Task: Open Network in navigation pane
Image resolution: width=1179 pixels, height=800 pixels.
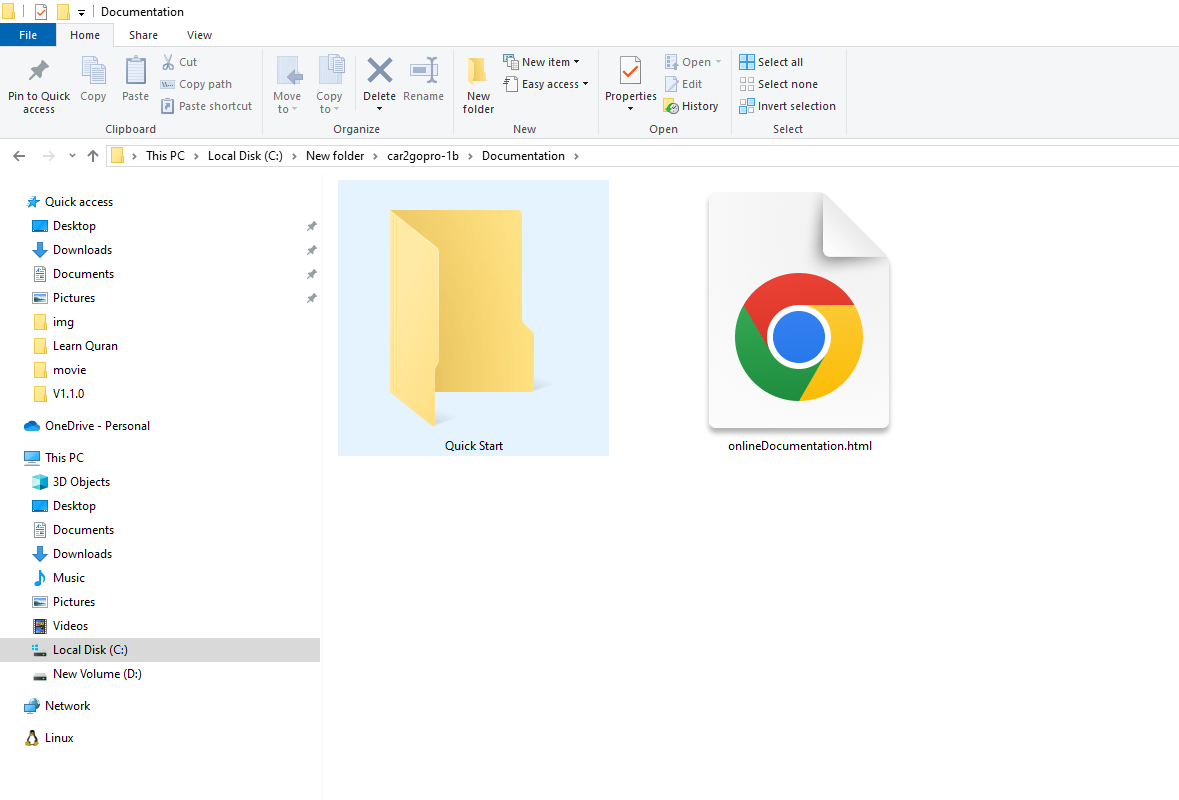Action: click(57, 705)
